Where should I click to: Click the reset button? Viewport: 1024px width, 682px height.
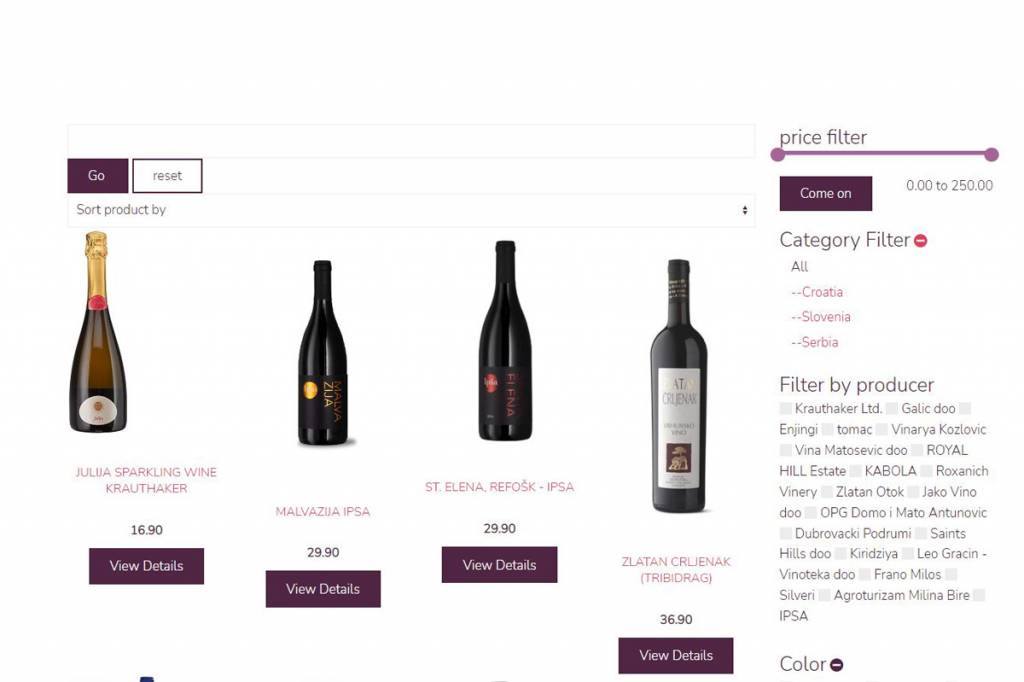click(x=167, y=176)
